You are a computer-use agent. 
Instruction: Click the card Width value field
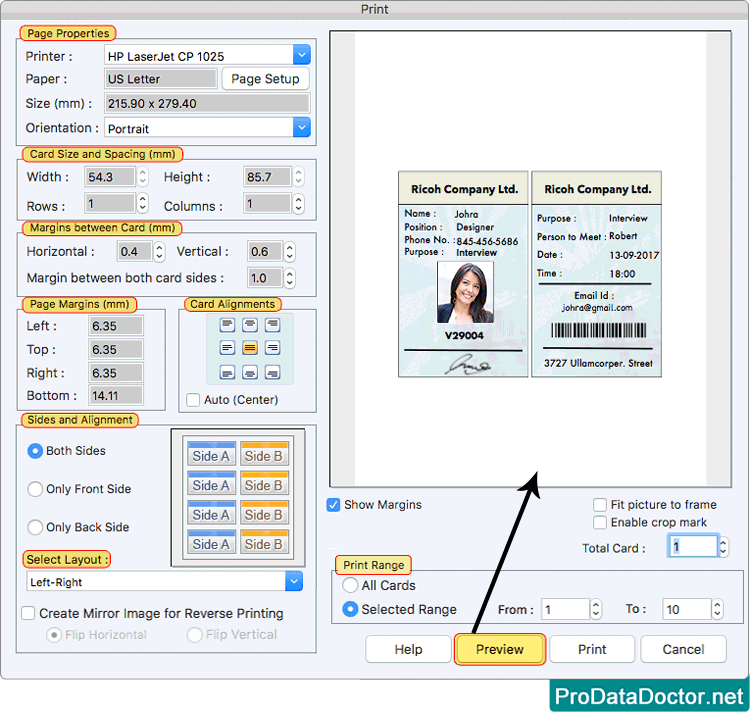tap(110, 177)
